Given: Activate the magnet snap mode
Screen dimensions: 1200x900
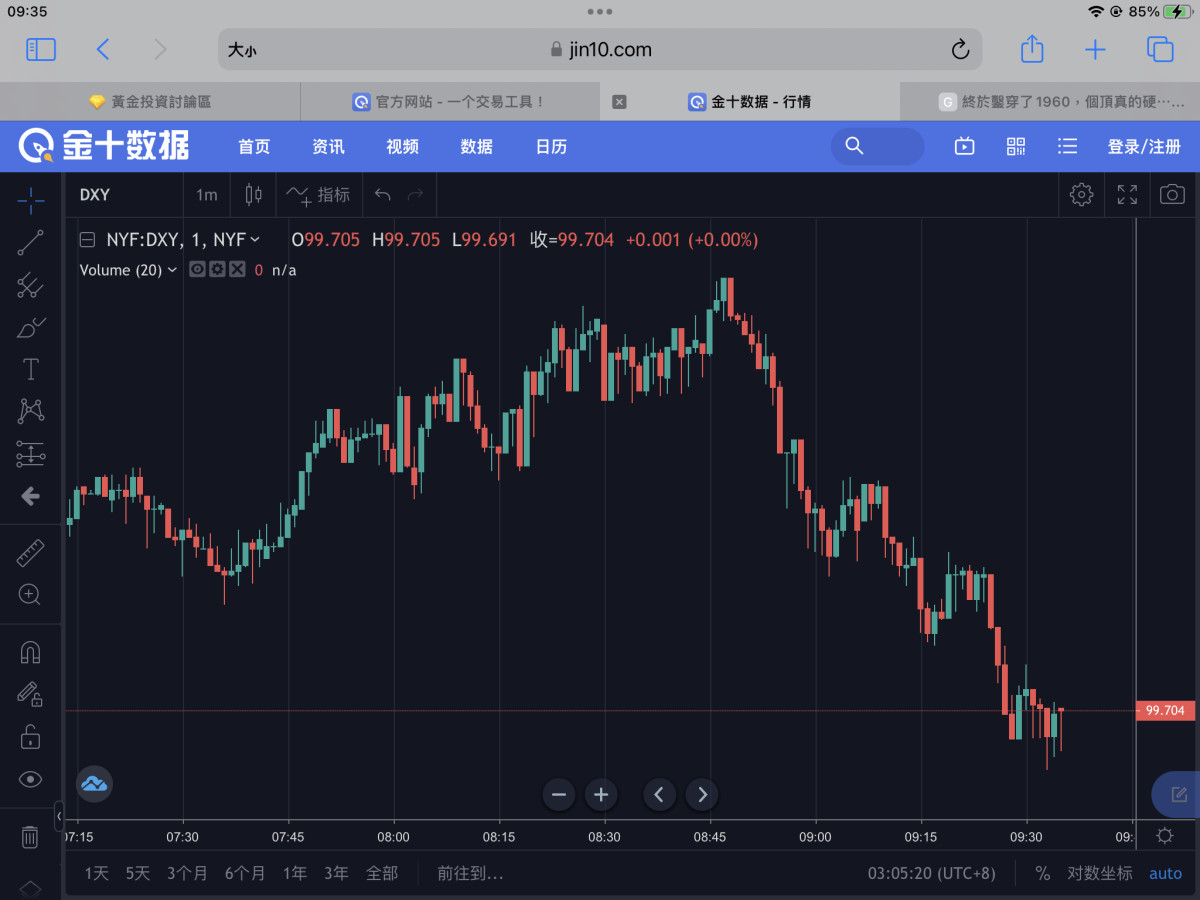Looking at the screenshot, I should click(31, 652).
